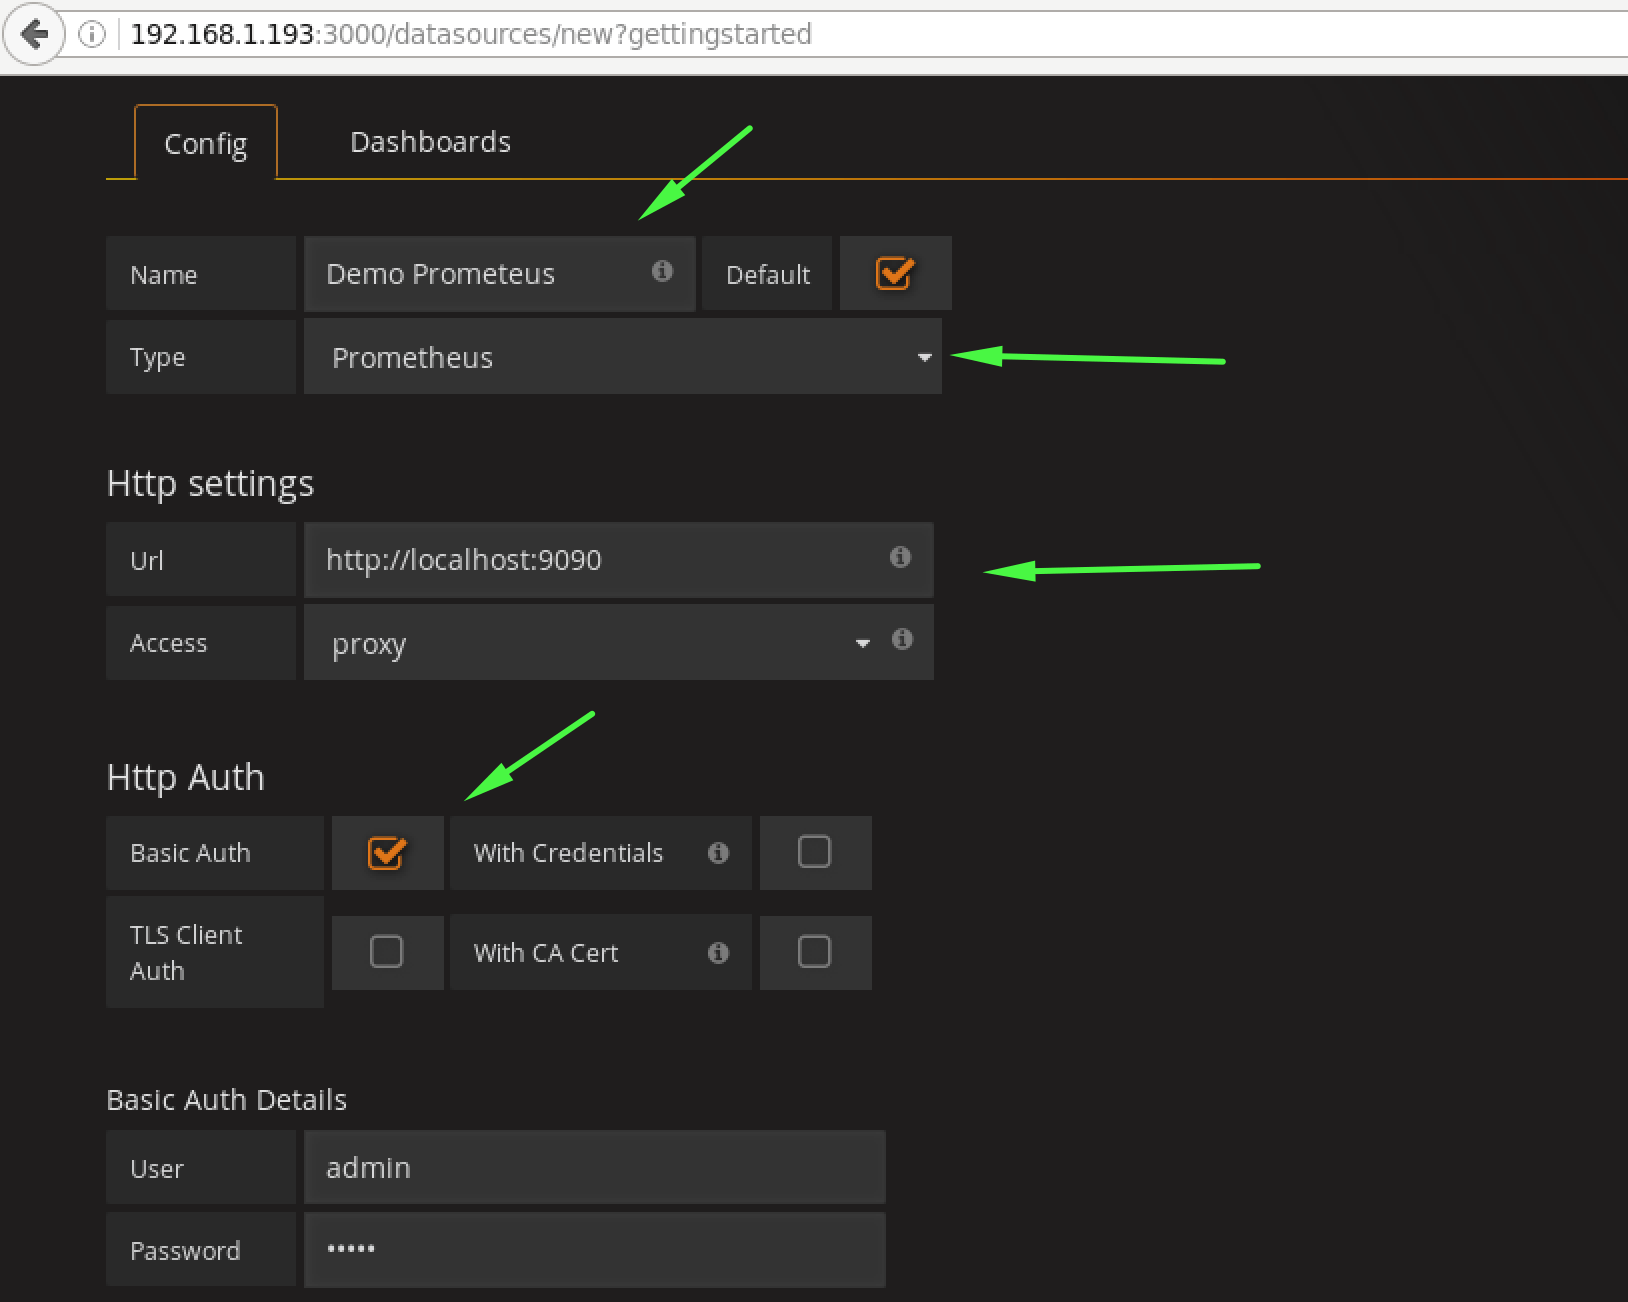Click the browser back arrow button
The width and height of the screenshot is (1628, 1302).
[34, 35]
